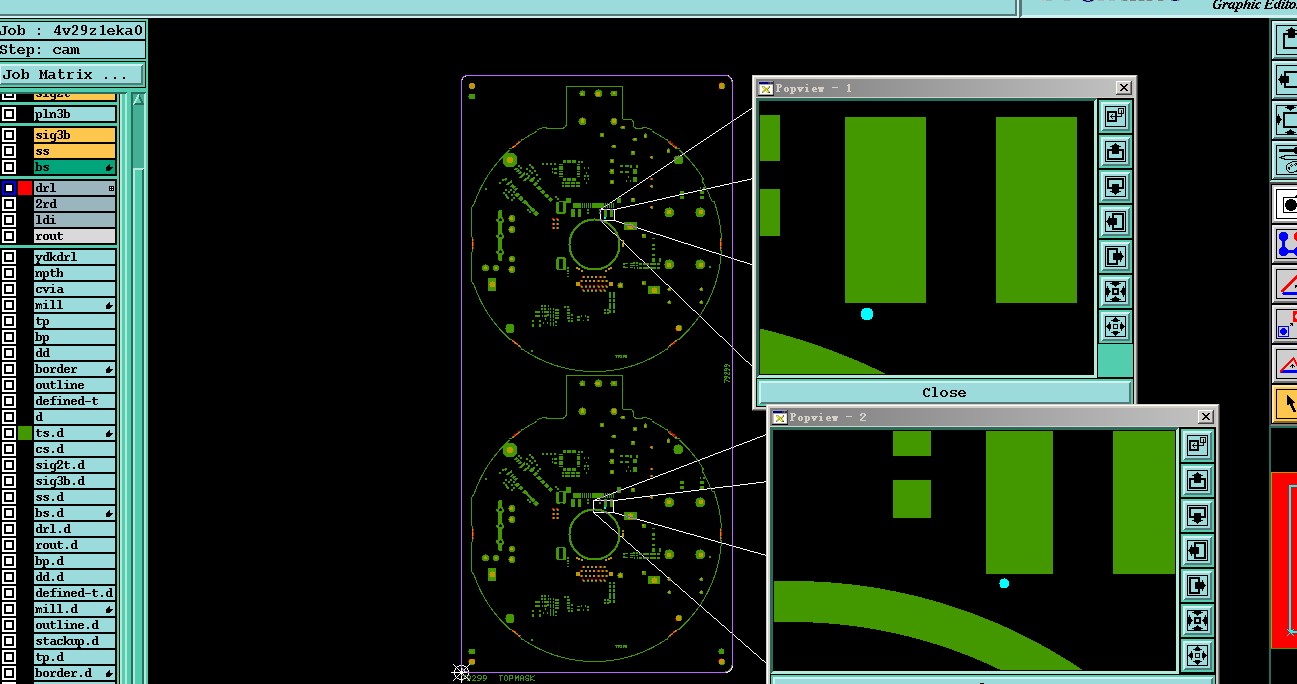Select the dd layer name
Viewport: 1297px width, 684px height.
75,353
